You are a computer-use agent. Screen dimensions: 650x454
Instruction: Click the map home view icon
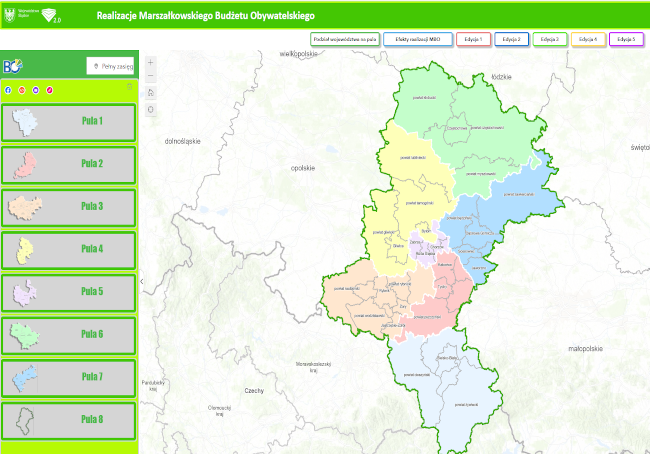pyautogui.click(x=150, y=92)
